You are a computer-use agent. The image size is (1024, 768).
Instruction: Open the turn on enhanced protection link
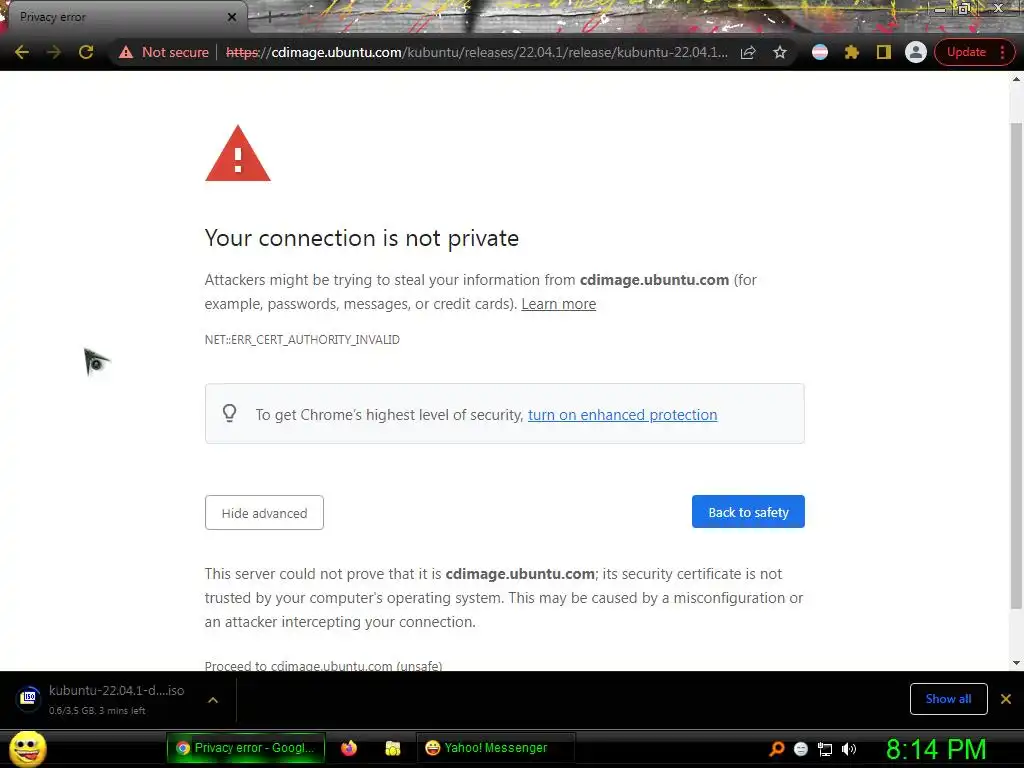coord(622,415)
